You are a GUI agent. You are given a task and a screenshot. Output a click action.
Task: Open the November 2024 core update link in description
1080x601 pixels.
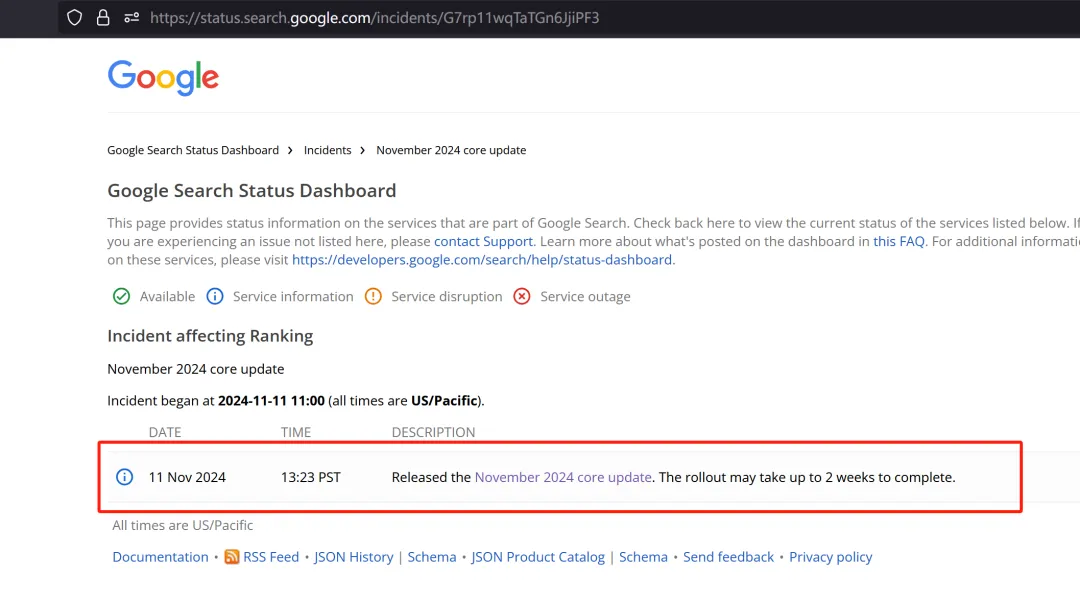[x=563, y=477]
